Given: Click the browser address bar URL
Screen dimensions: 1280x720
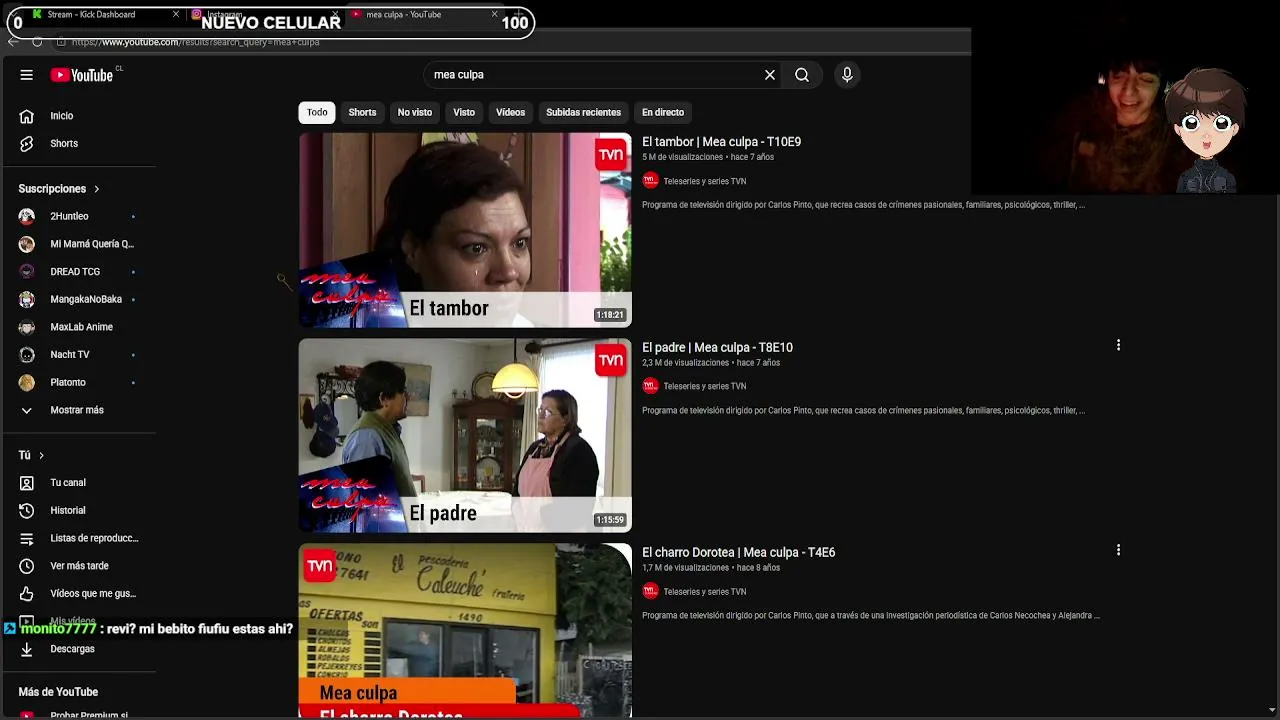Looking at the screenshot, I should 196,42.
